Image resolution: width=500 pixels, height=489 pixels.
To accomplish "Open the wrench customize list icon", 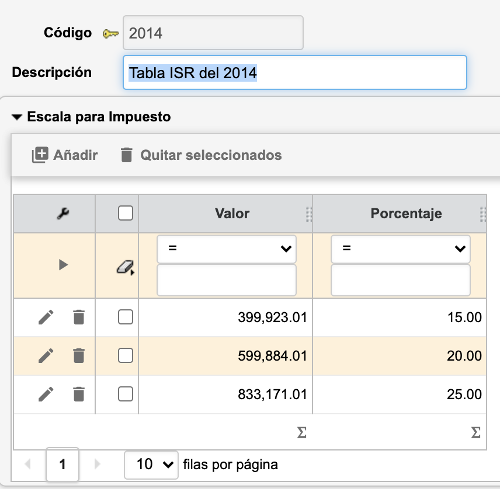I will [x=63, y=213].
